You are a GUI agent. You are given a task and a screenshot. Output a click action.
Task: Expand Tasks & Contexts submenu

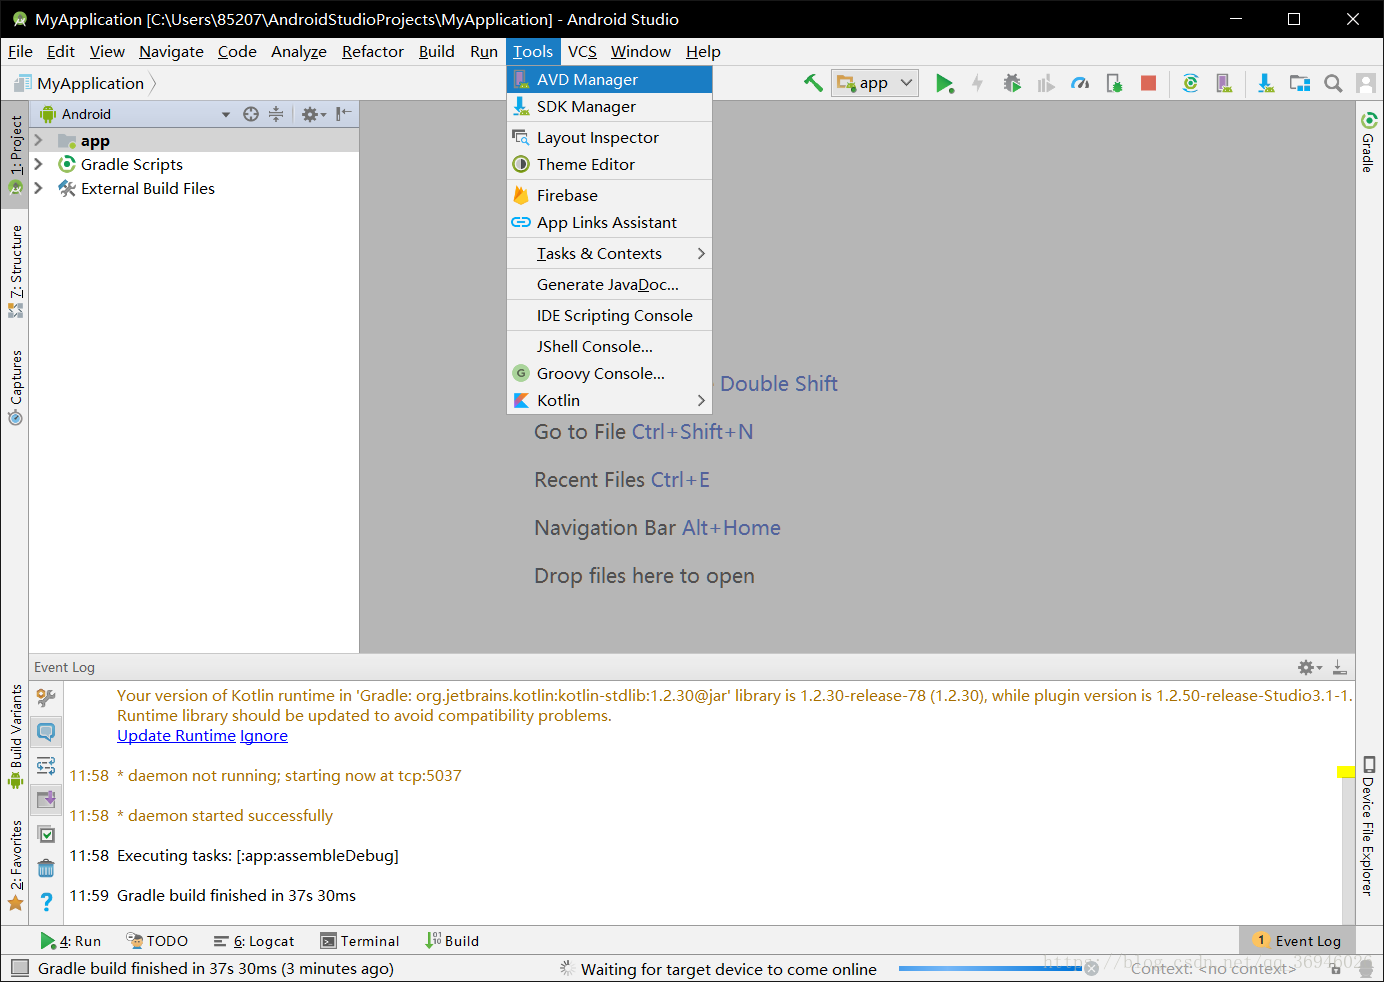point(609,253)
